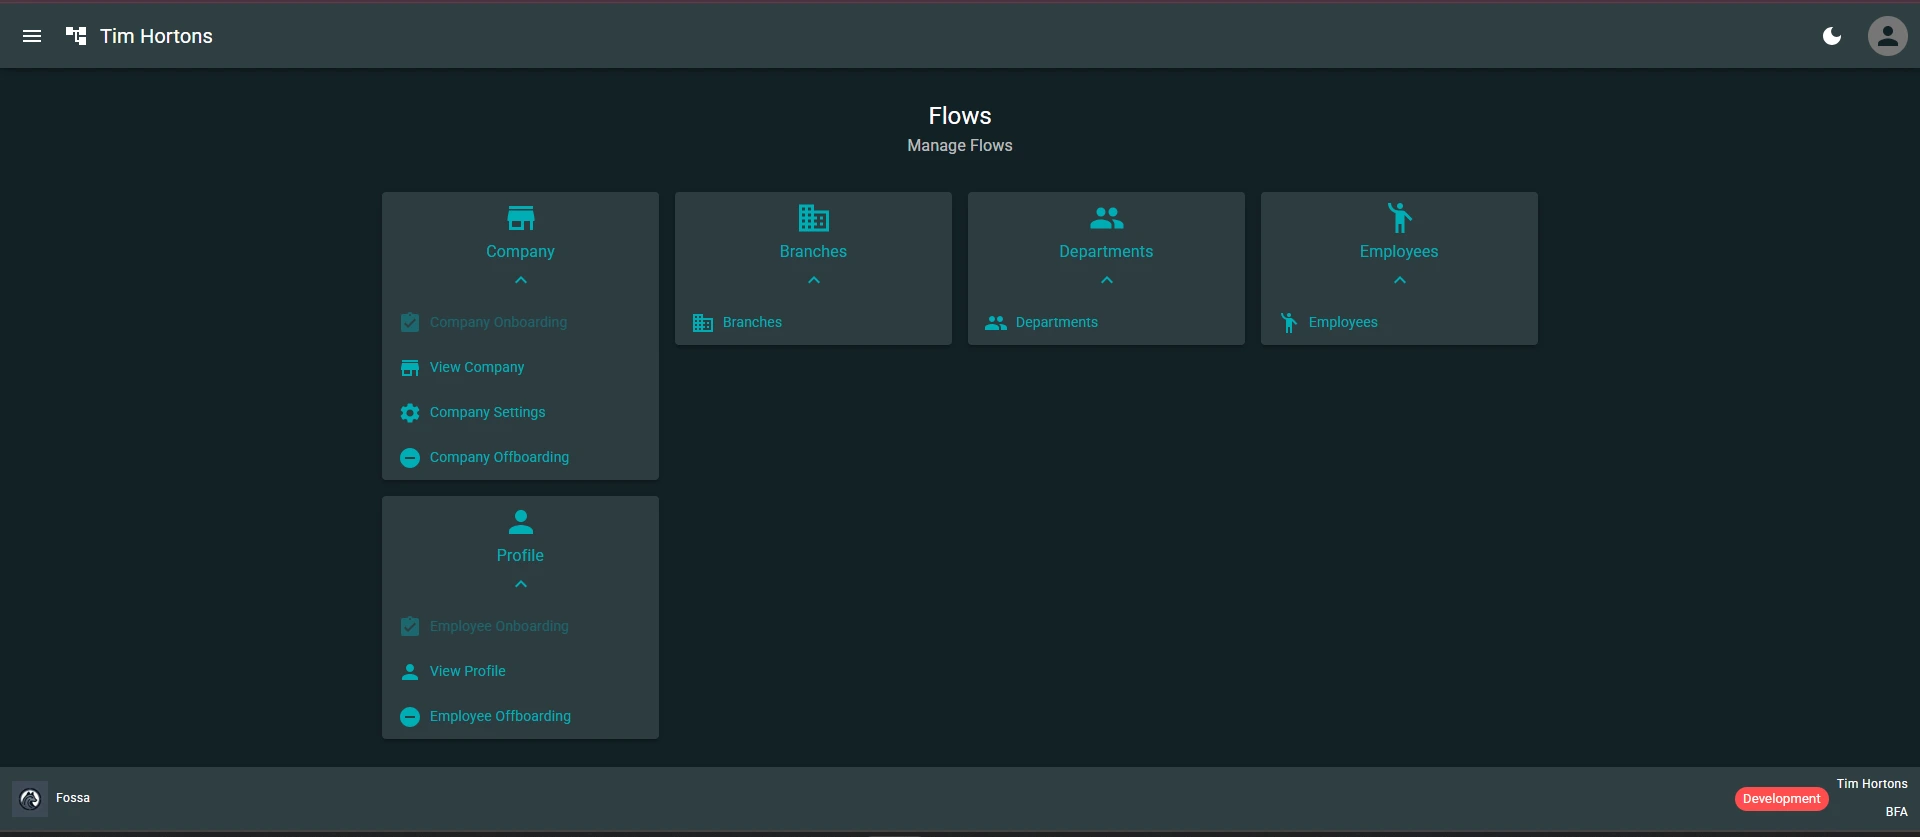Collapse the Branches card chevron
This screenshot has width=1920, height=837.
click(x=813, y=281)
